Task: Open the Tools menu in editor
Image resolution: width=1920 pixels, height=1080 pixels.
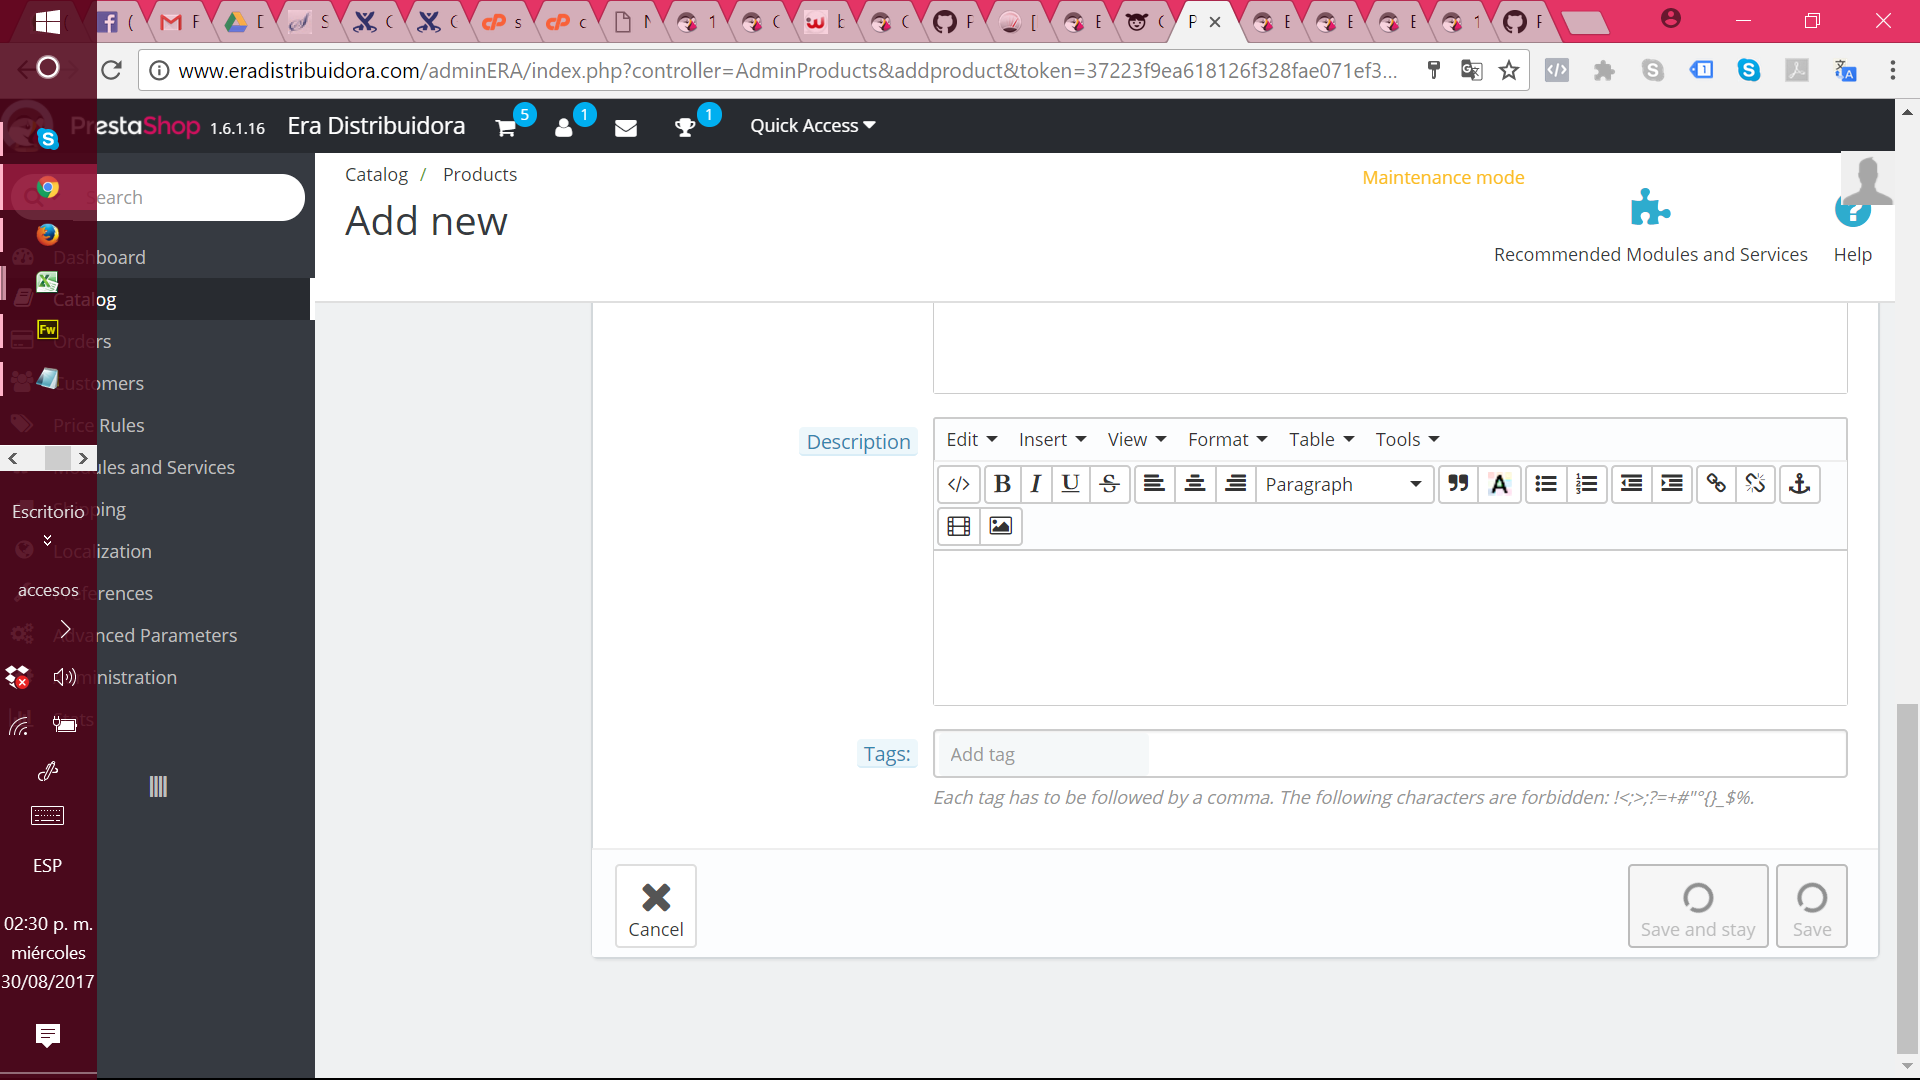Action: 1407,440
